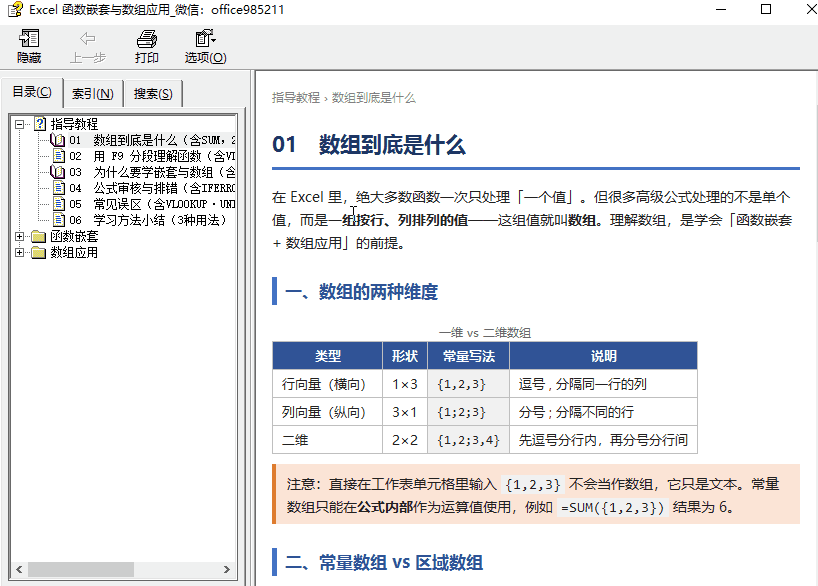Click the 1×3 shape cell

[x=405, y=384]
